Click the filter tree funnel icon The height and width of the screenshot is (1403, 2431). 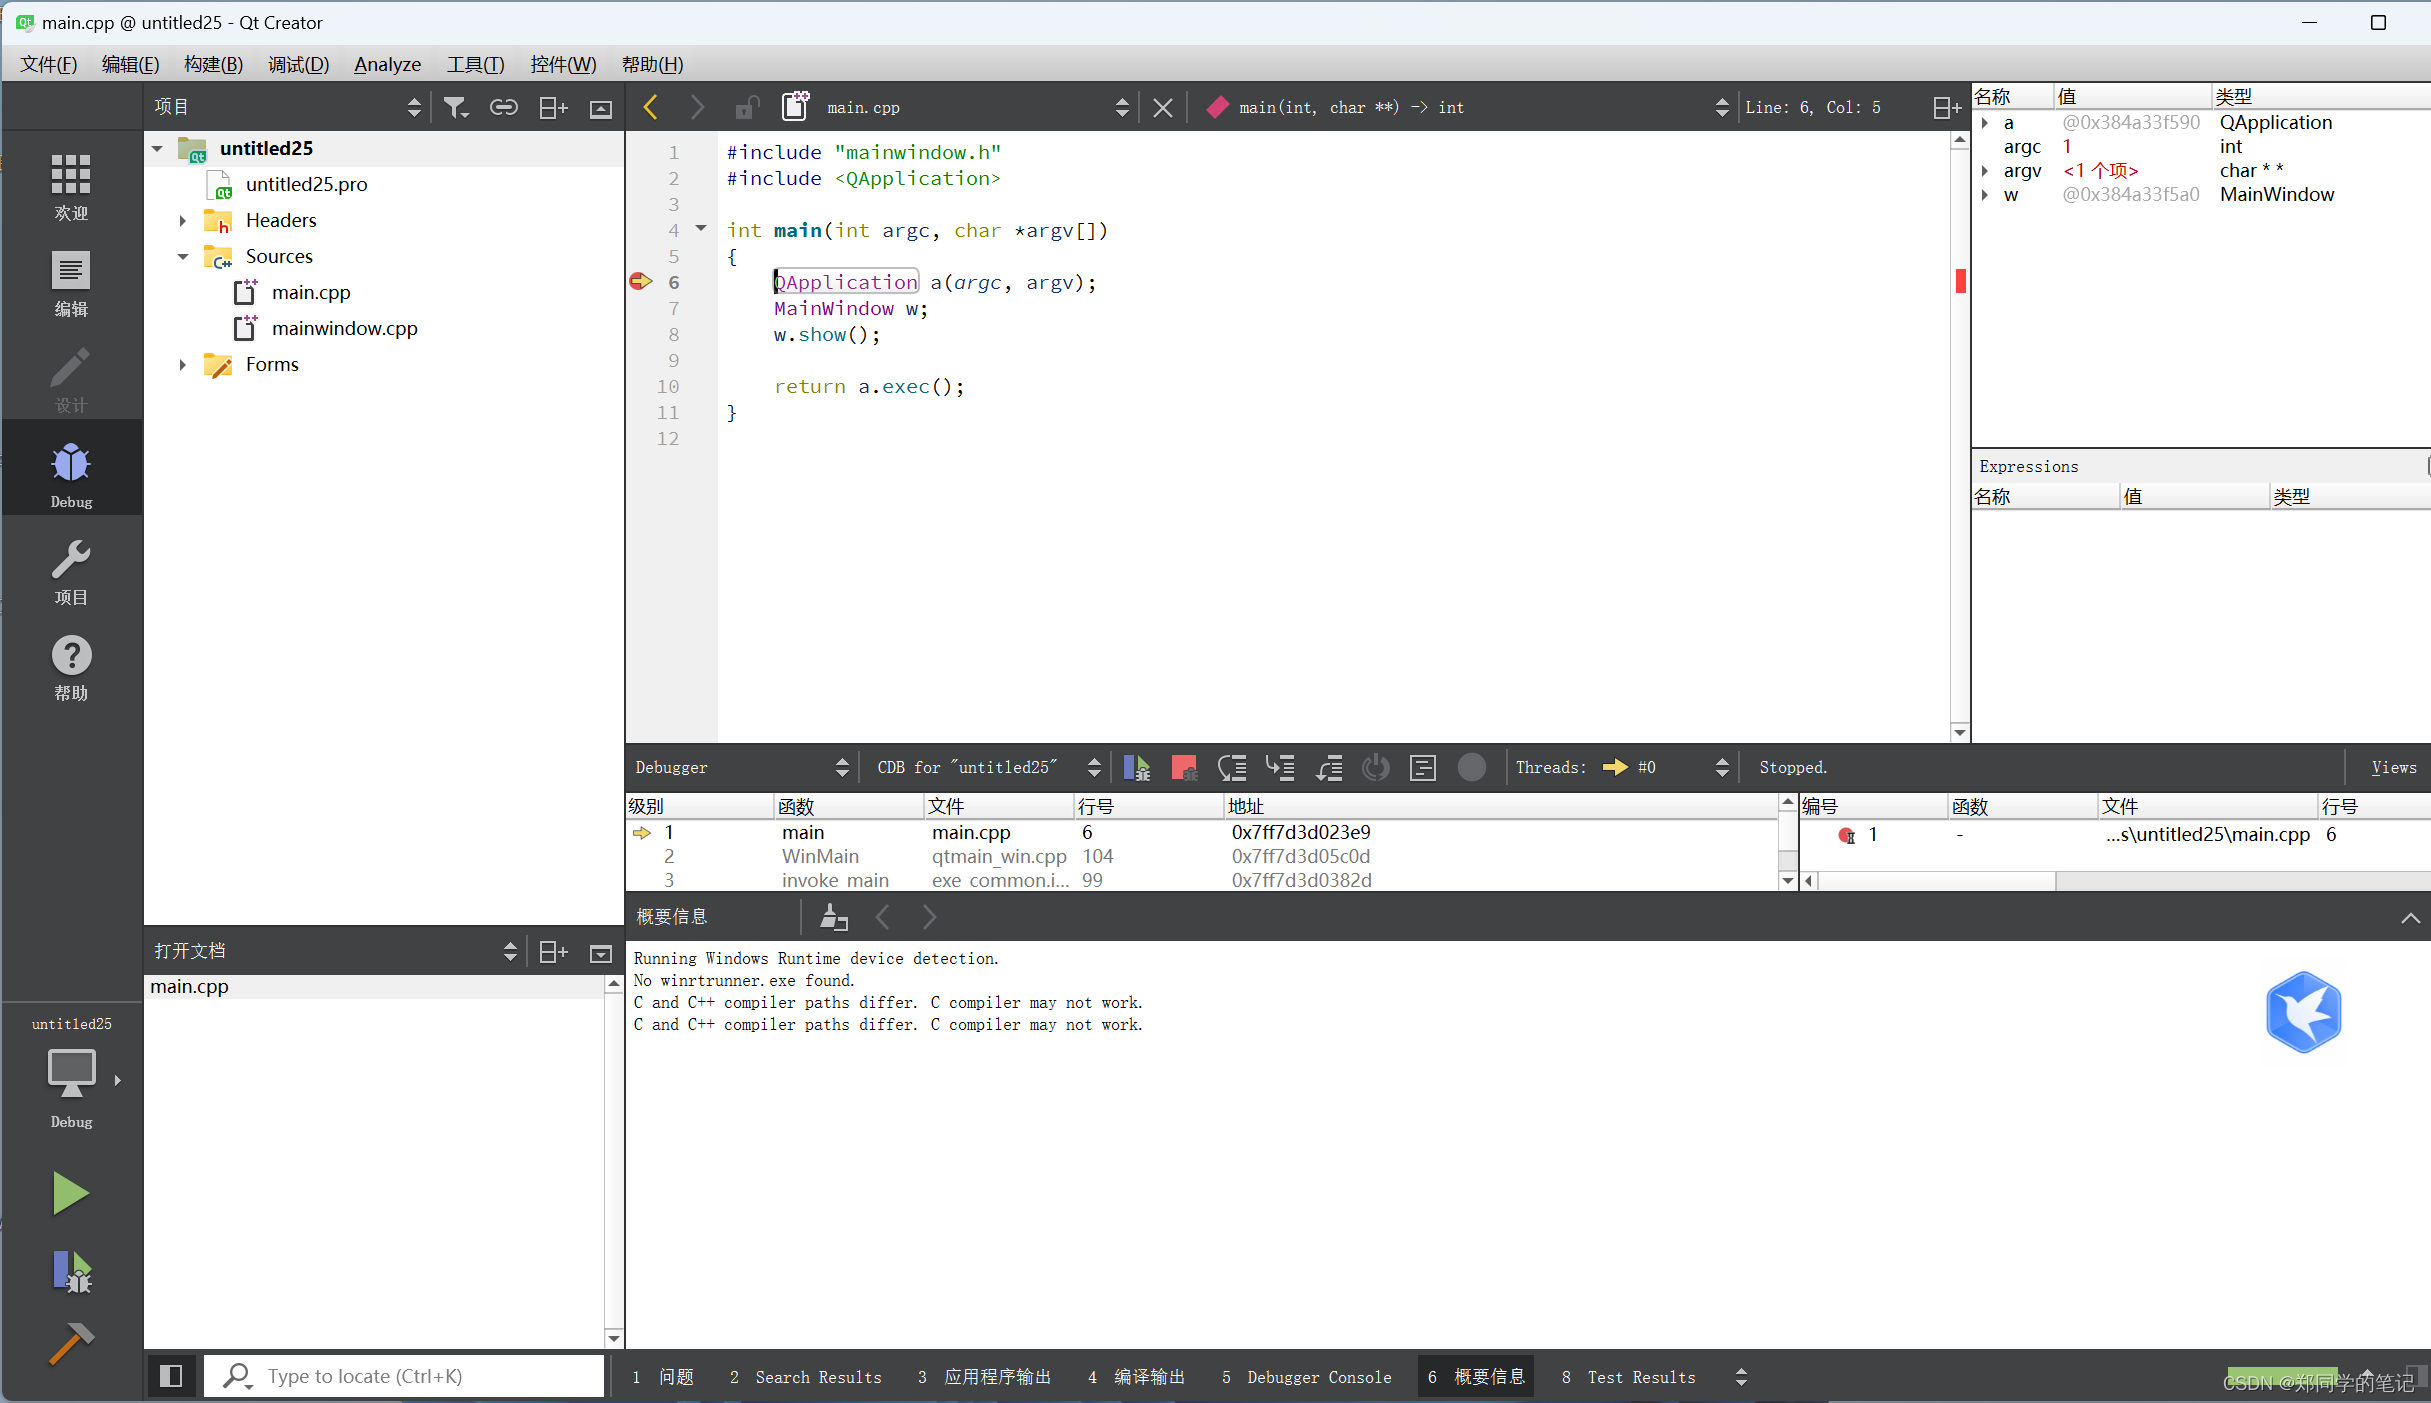click(x=455, y=107)
